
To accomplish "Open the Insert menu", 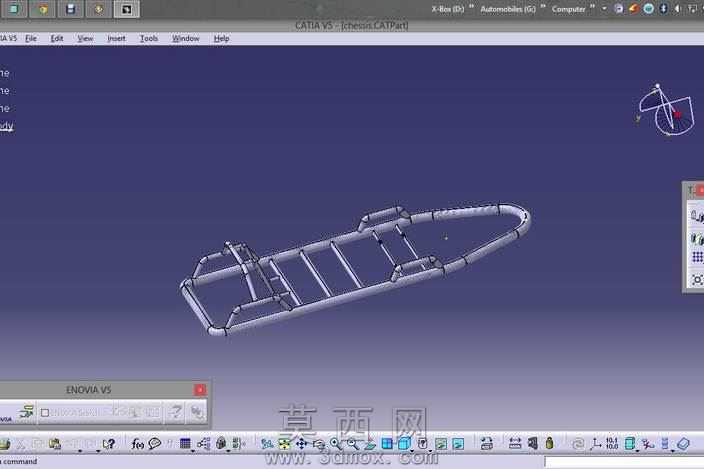I will (116, 39).
